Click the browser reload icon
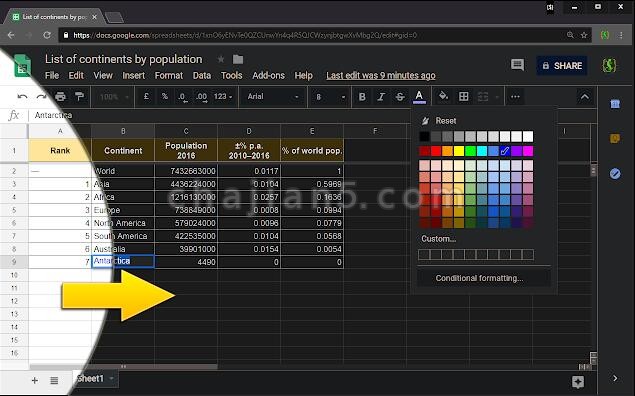 tap(47, 35)
